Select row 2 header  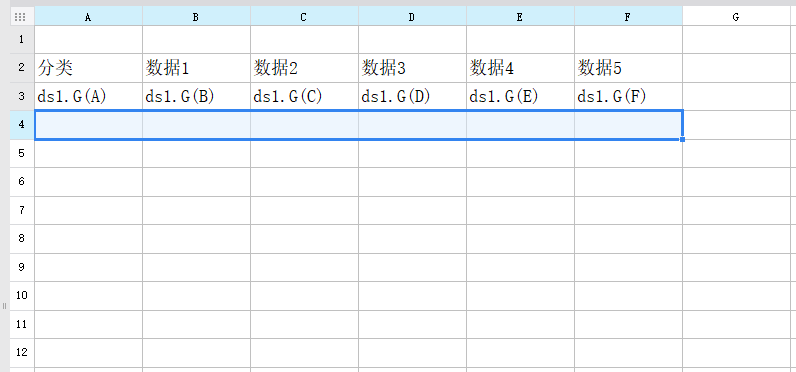point(22,68)
